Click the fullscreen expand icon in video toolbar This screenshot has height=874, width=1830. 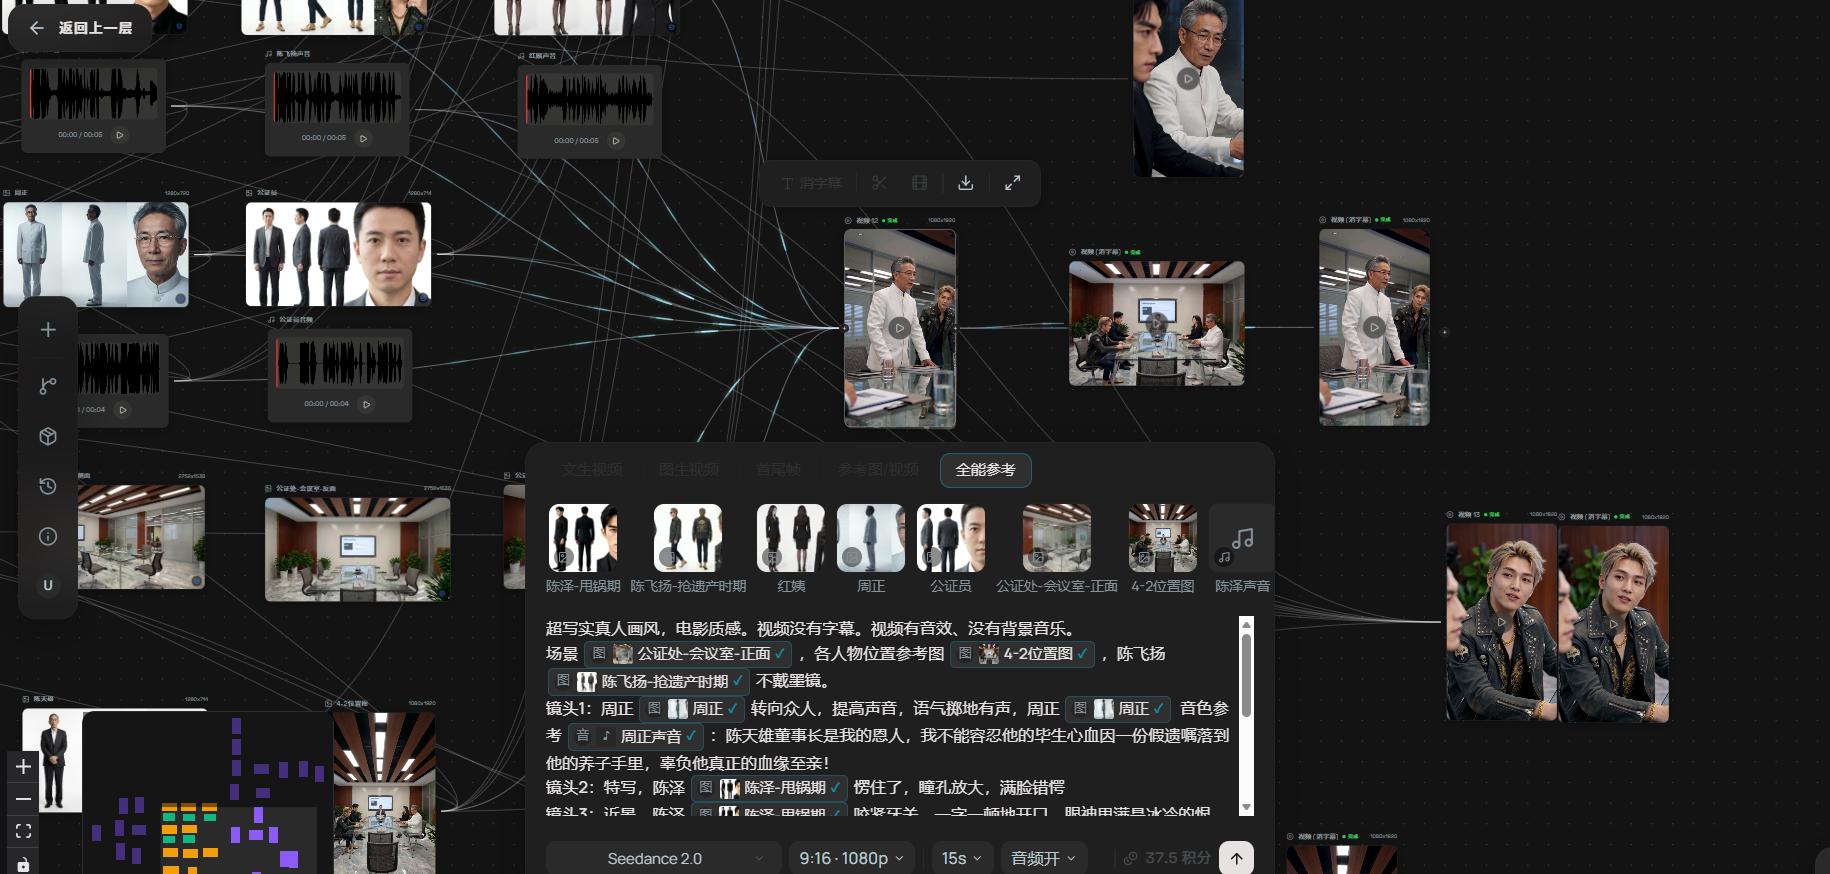pos(1013,183)
